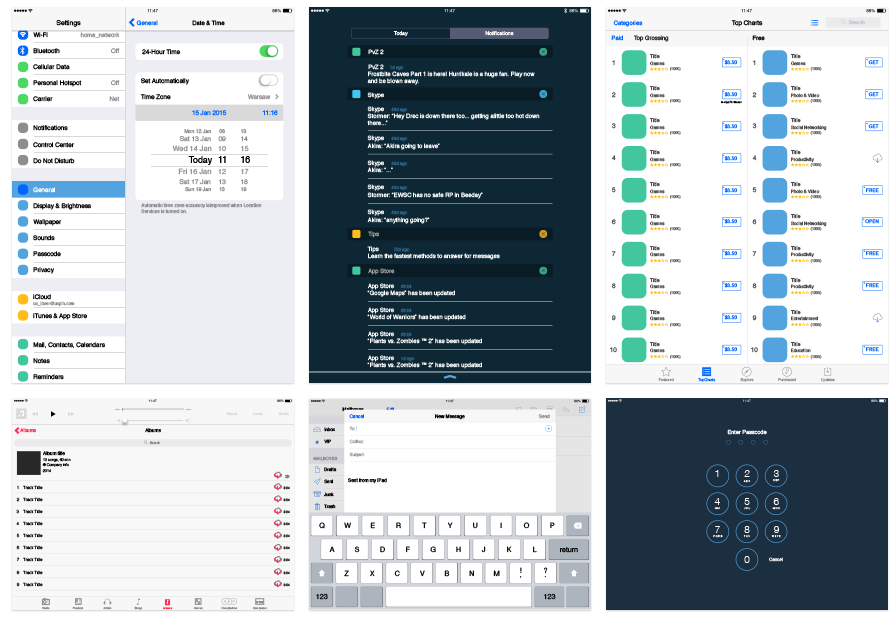This screenshot has width=894, height=620.
Task: Tap digit 0 on passcode keypad
Action: [x=746, y=560]
